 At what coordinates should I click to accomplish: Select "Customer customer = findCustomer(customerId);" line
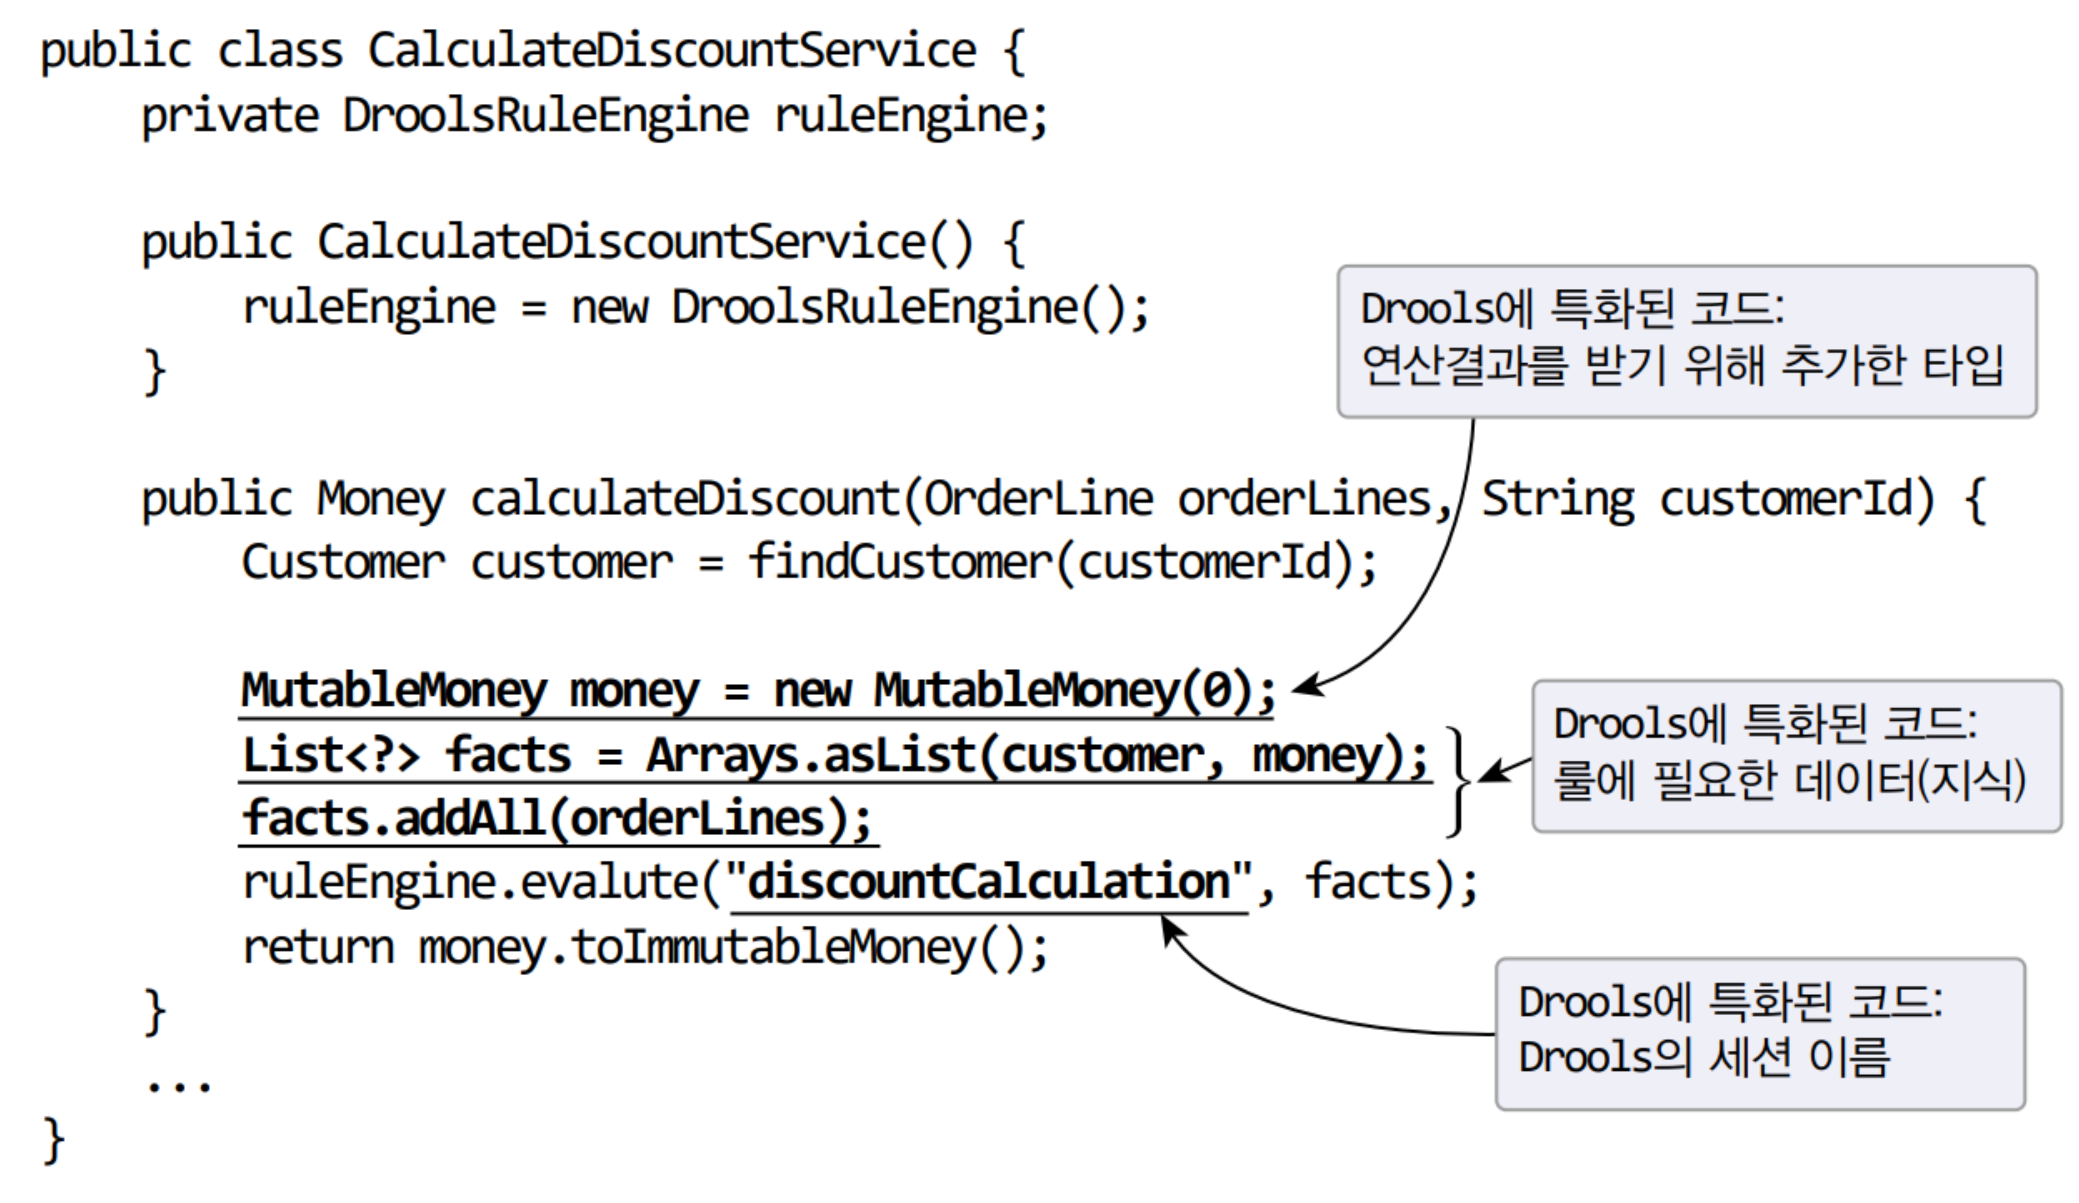(810, 562)
